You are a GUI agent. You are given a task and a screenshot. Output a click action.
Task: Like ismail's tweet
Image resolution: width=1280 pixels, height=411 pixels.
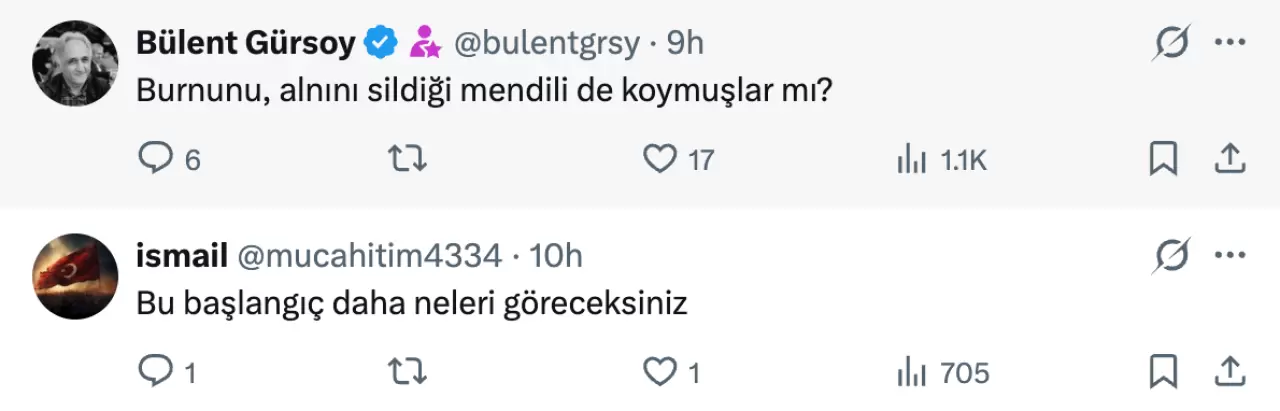(x=659, y=373)
